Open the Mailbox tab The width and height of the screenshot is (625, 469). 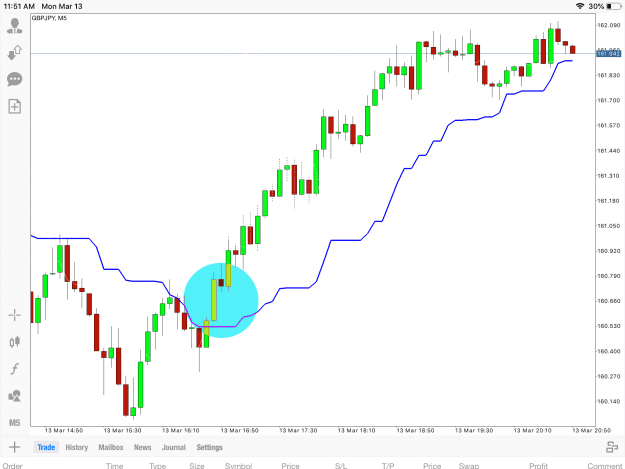pos(111,447)
